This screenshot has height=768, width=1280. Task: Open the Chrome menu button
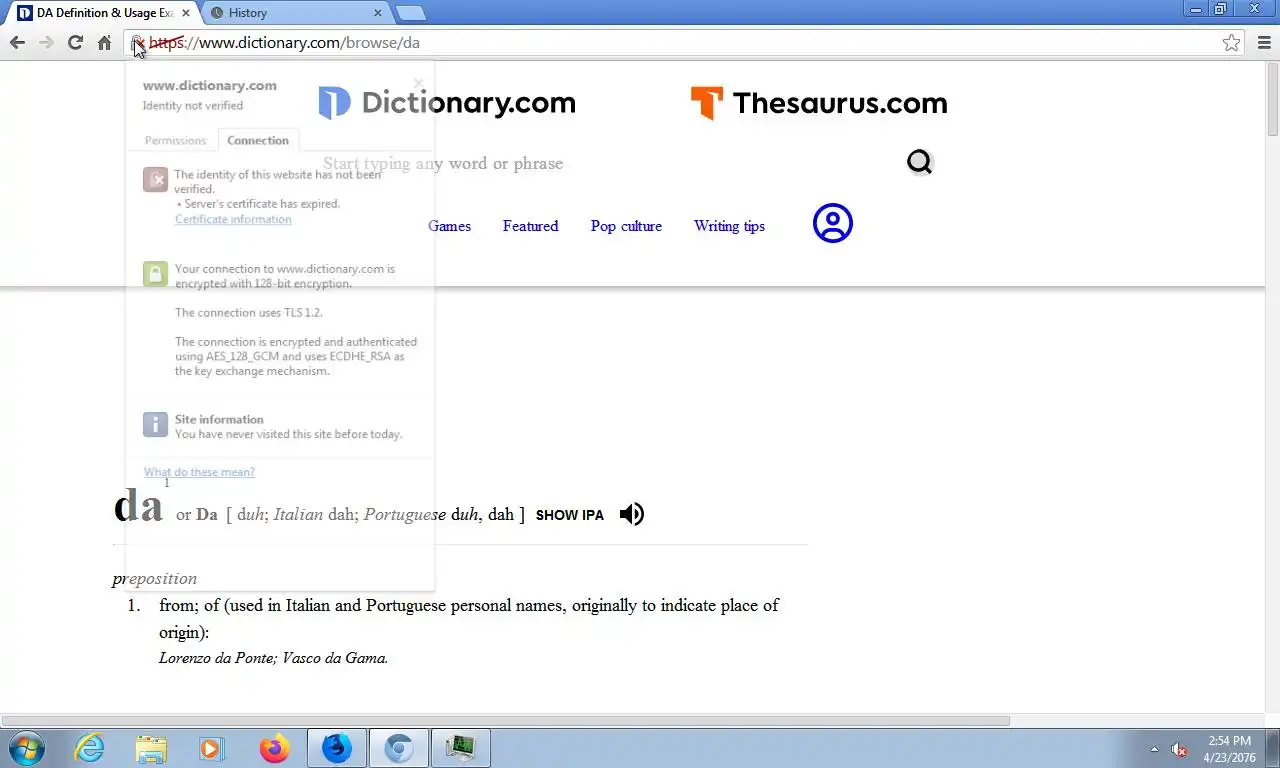[1264, 42]
